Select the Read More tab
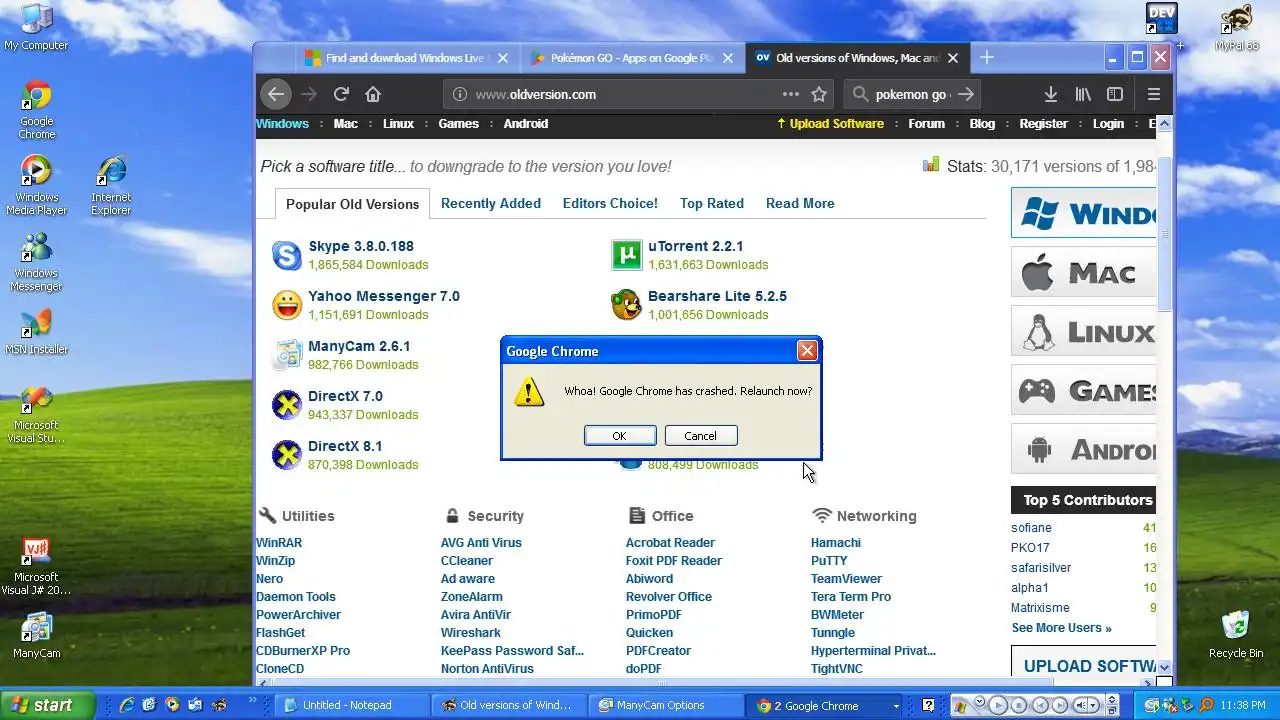 800,203
